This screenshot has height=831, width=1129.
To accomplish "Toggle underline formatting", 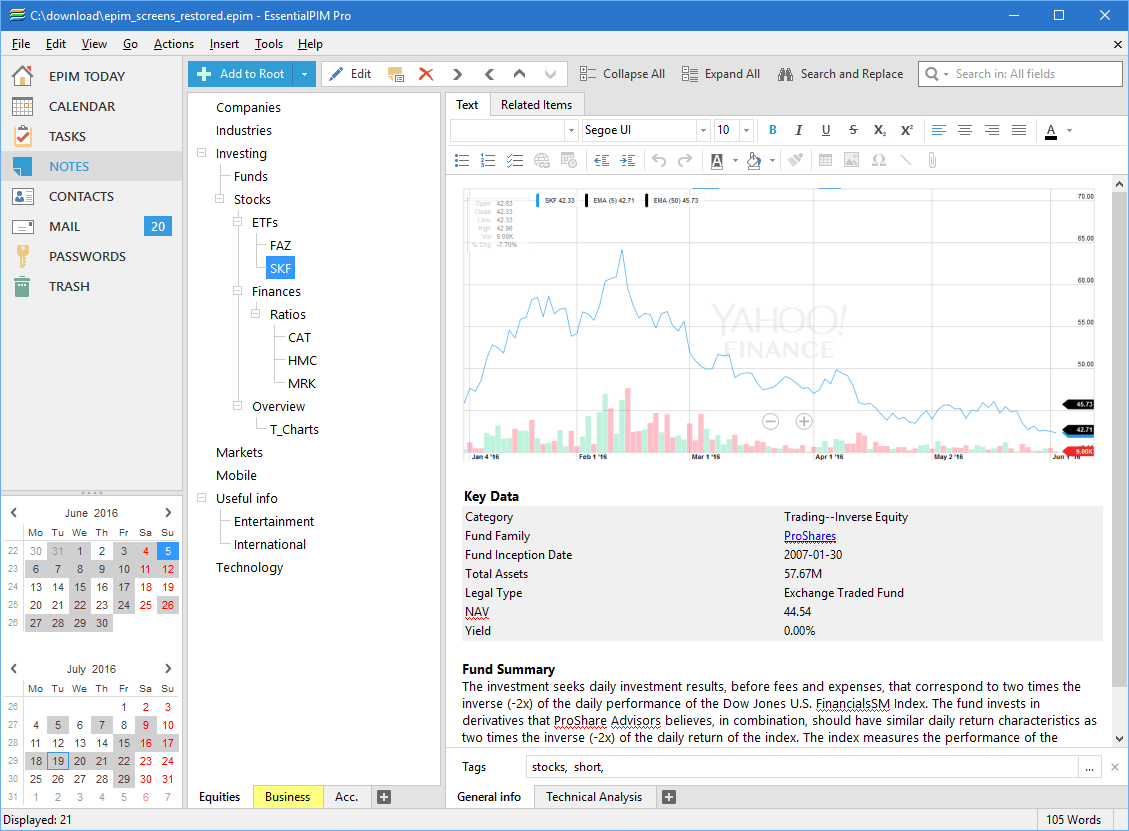I will (826, 130).
